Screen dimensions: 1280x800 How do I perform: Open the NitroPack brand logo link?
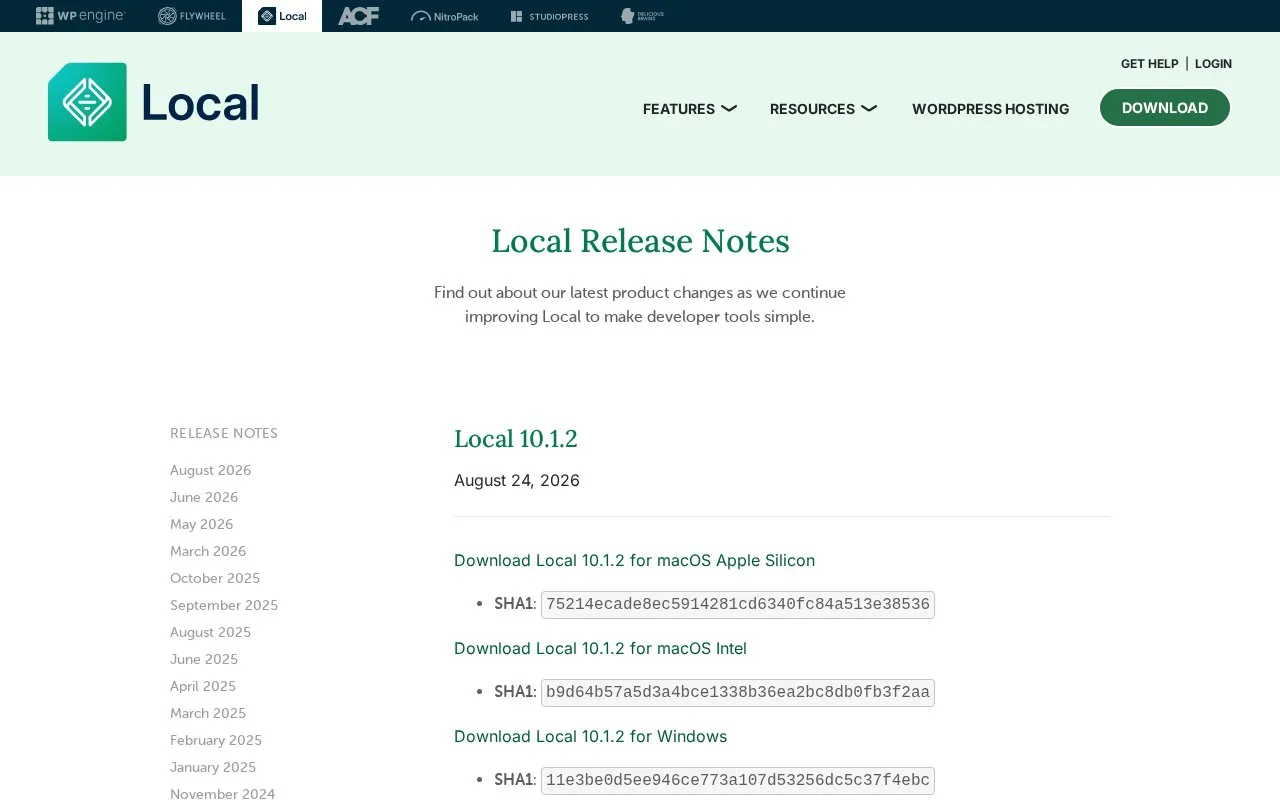coord(445,16)
